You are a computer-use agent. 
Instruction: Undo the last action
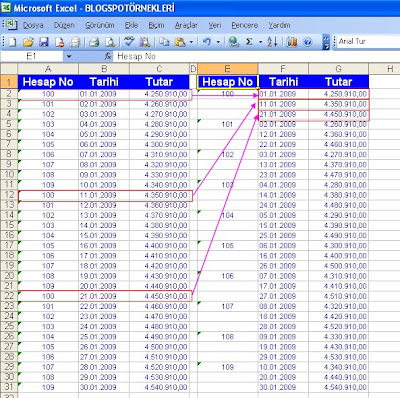coord(207,42)
